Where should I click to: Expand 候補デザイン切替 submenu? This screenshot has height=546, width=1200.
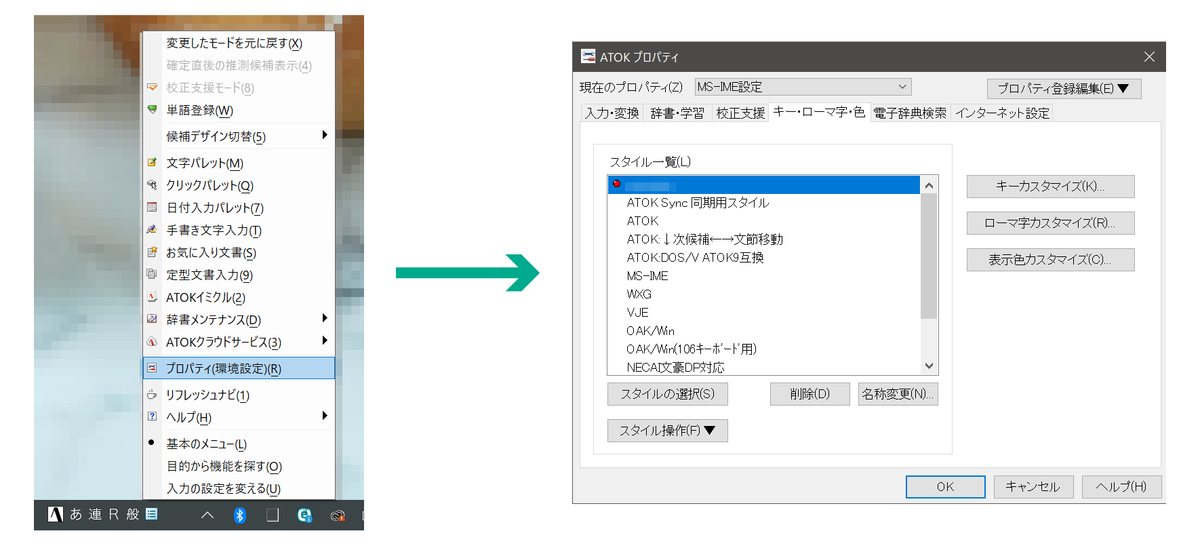tap(324, 135)
